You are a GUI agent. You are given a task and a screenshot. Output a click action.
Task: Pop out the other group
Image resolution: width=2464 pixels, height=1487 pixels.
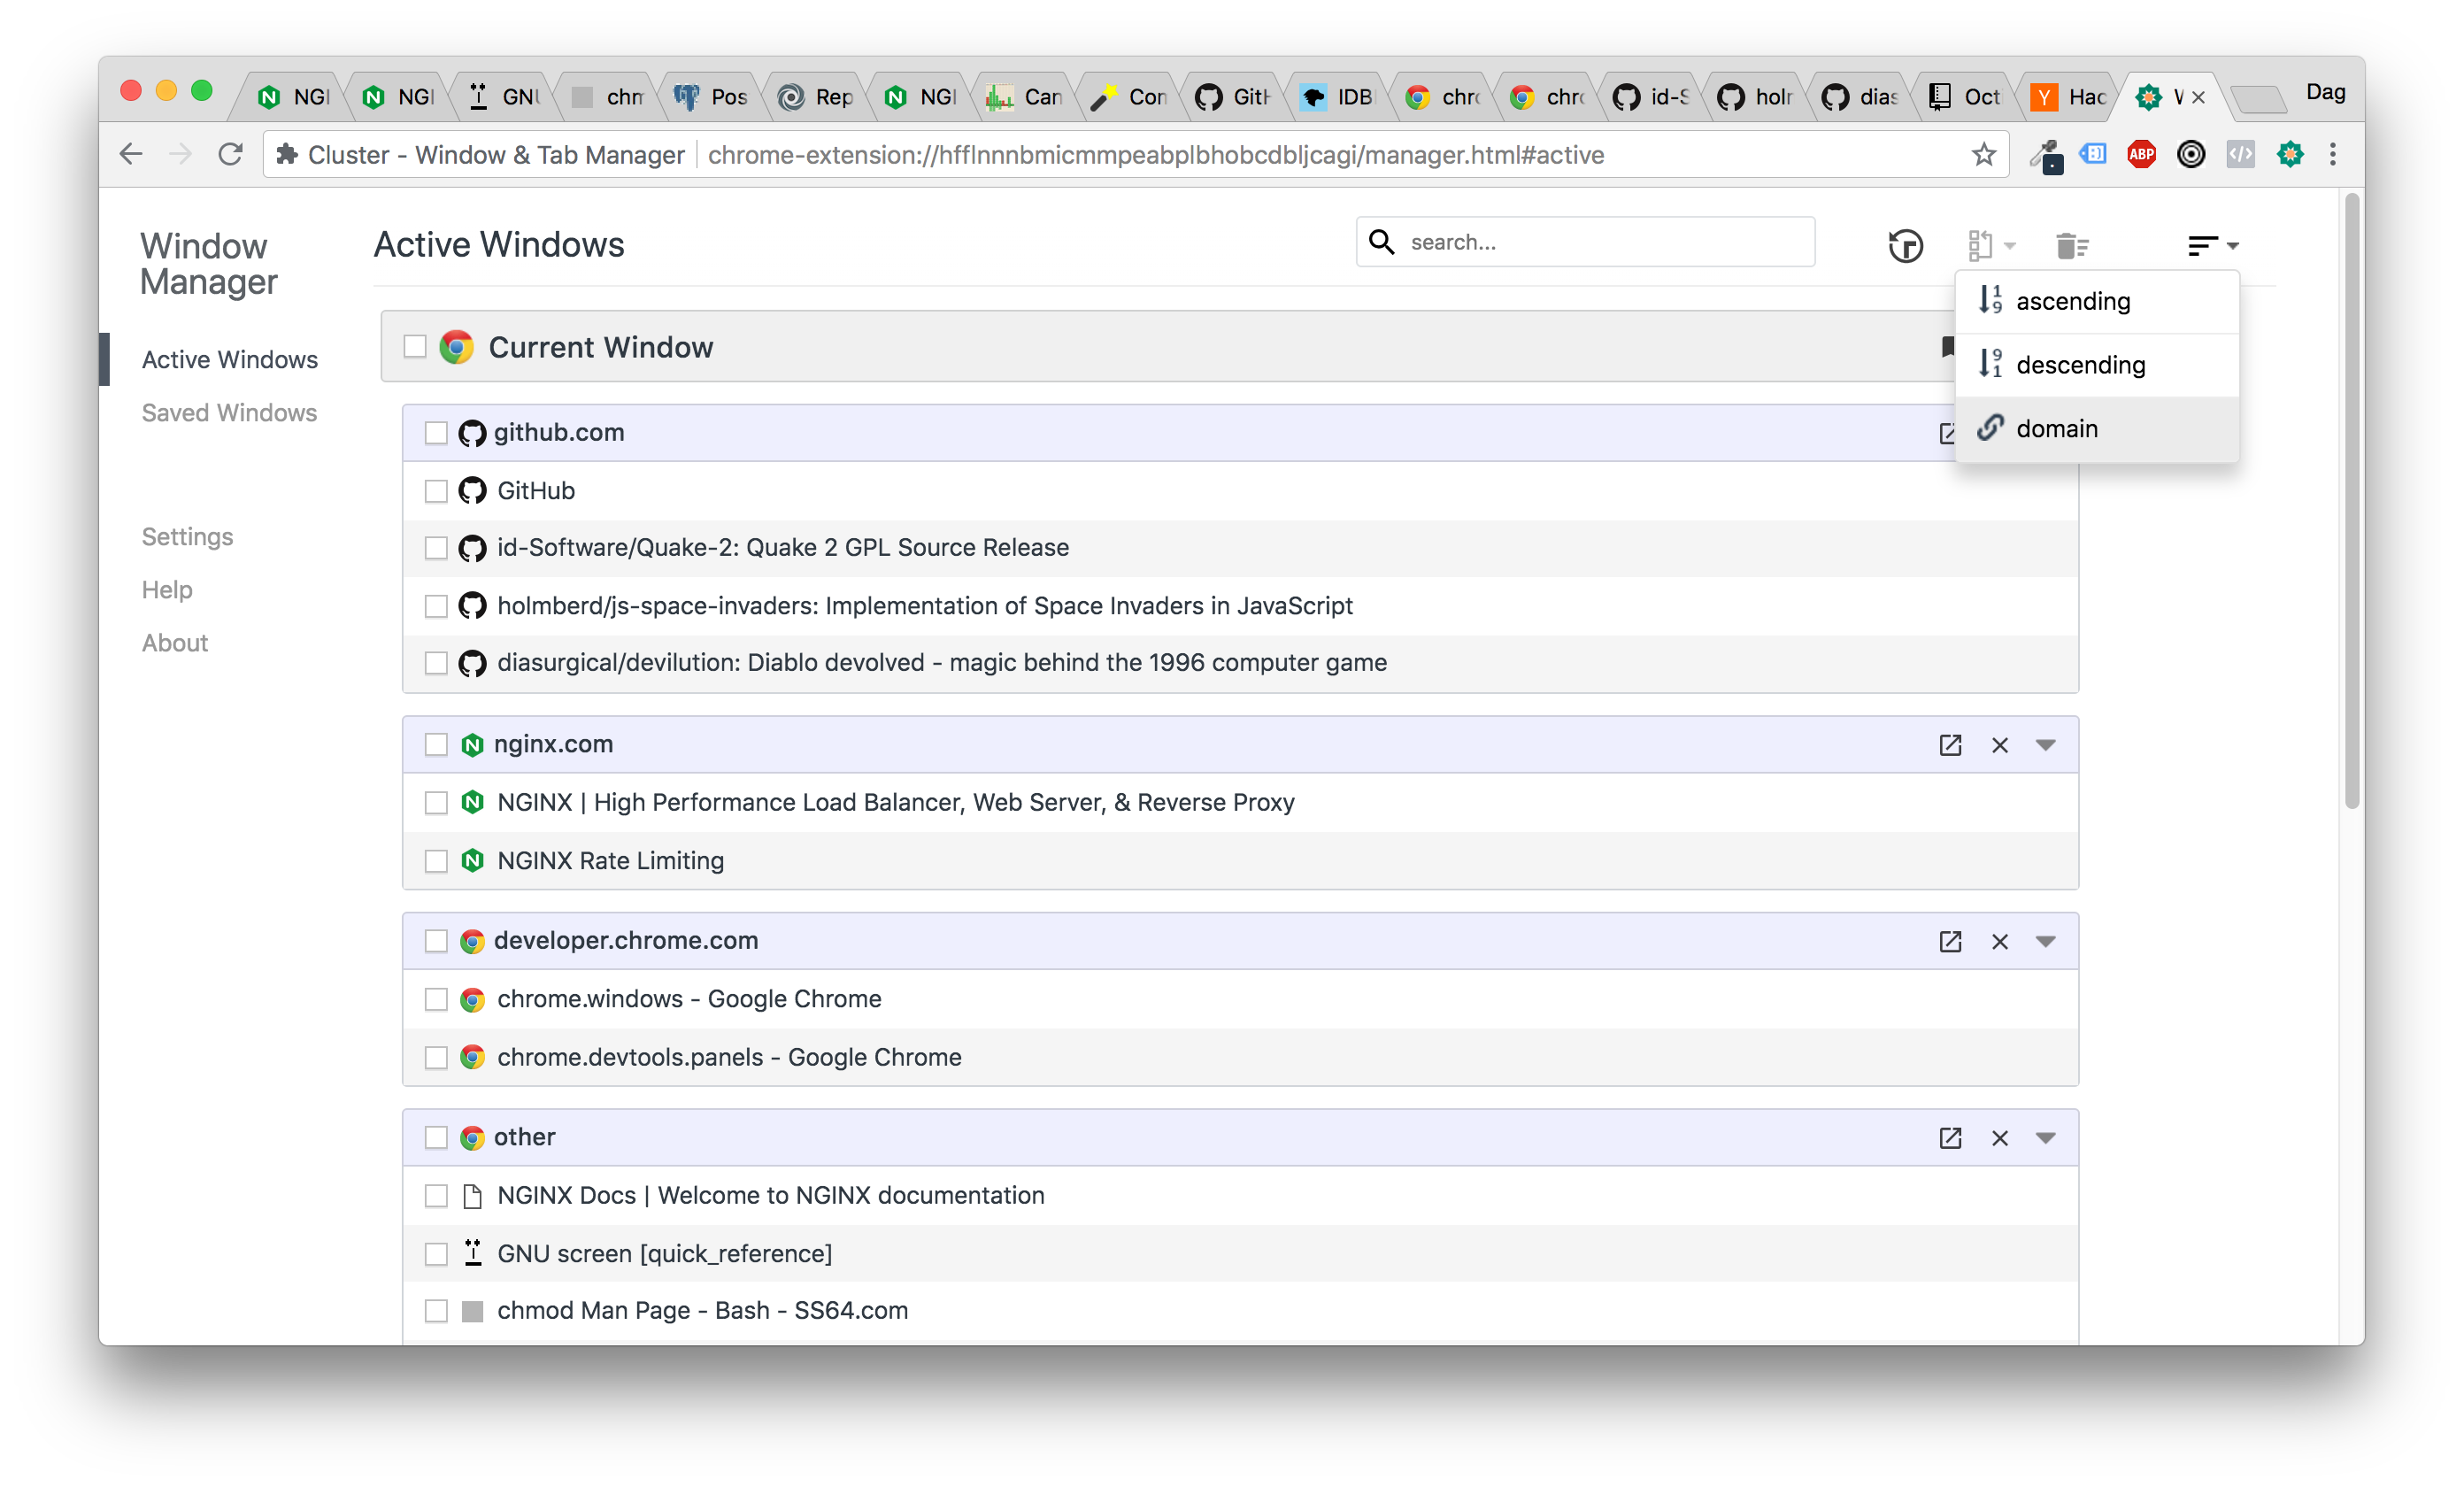click(1950, 1138)
